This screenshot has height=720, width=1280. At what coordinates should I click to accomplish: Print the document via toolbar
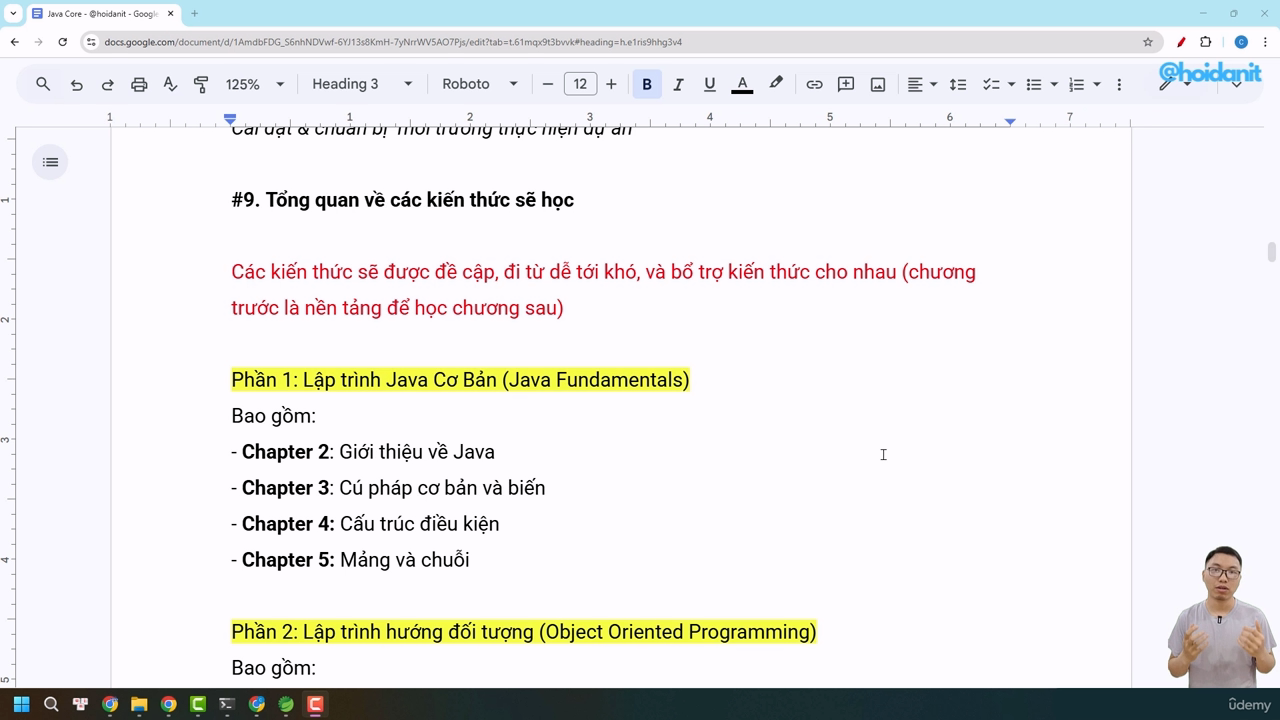point(139,84)
